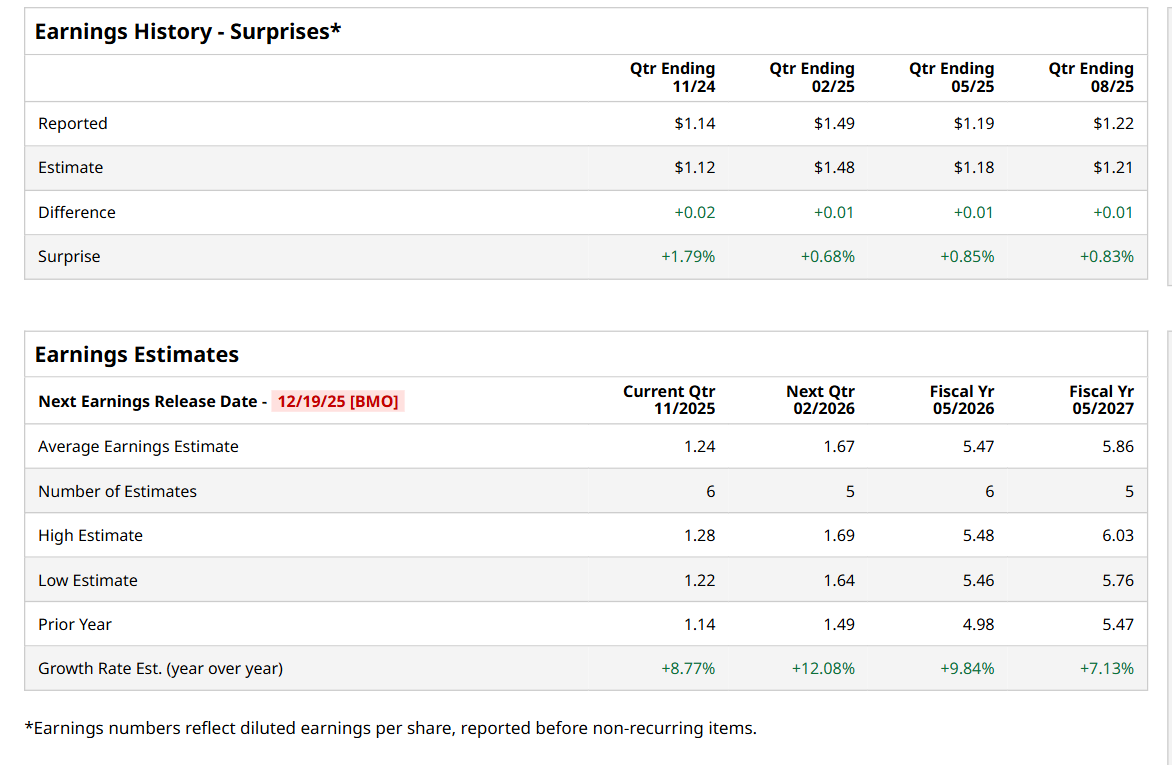Screen dimensions: 1172x765
Task: Select the Reported row label
Action: point(73,124)
